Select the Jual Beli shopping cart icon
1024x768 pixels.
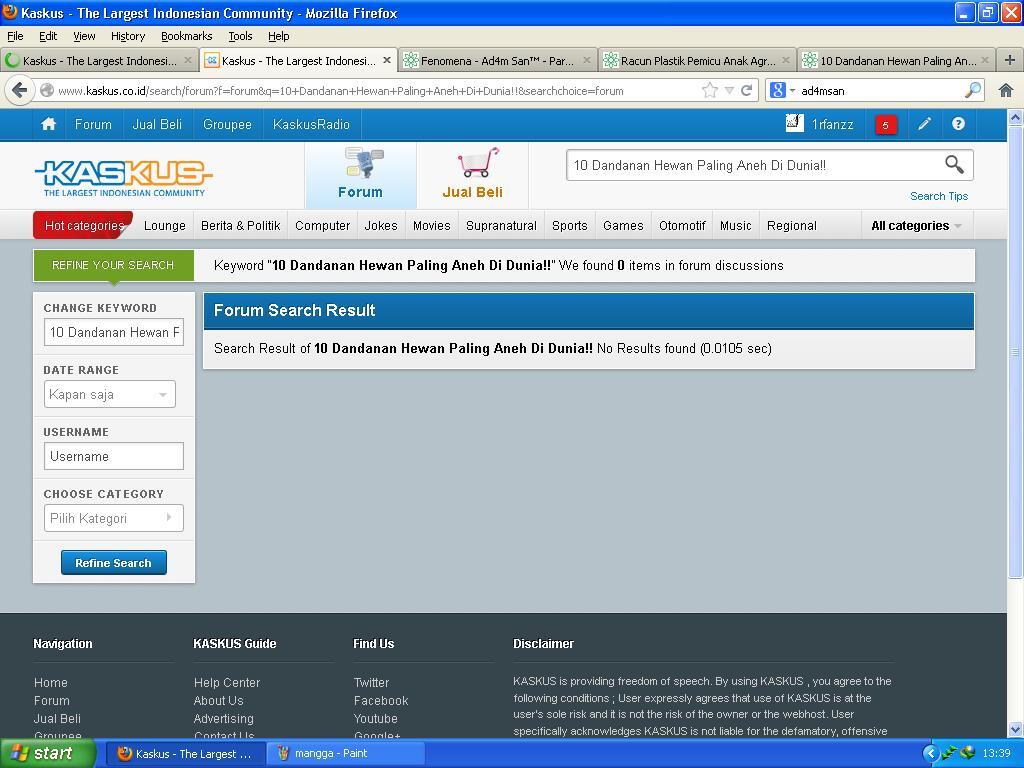[473, 175]
